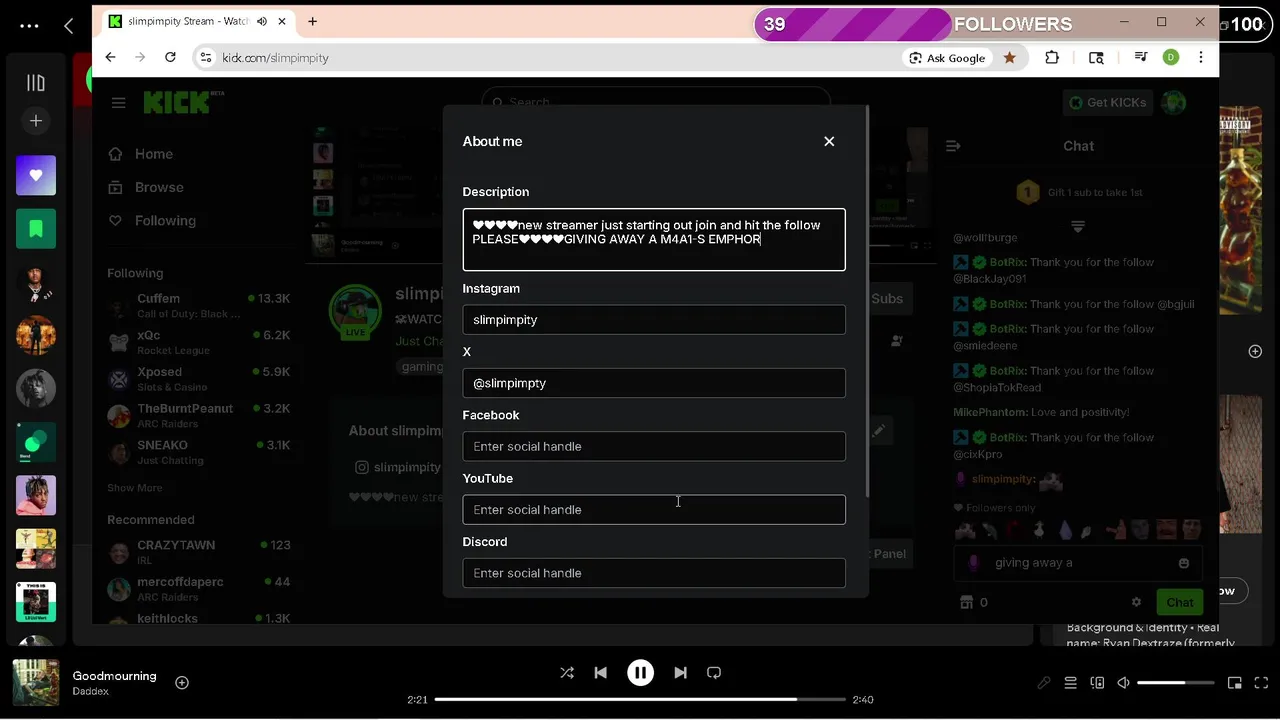
Task: Open keithlocks recommended channel
Action: (x=198, y=618)
